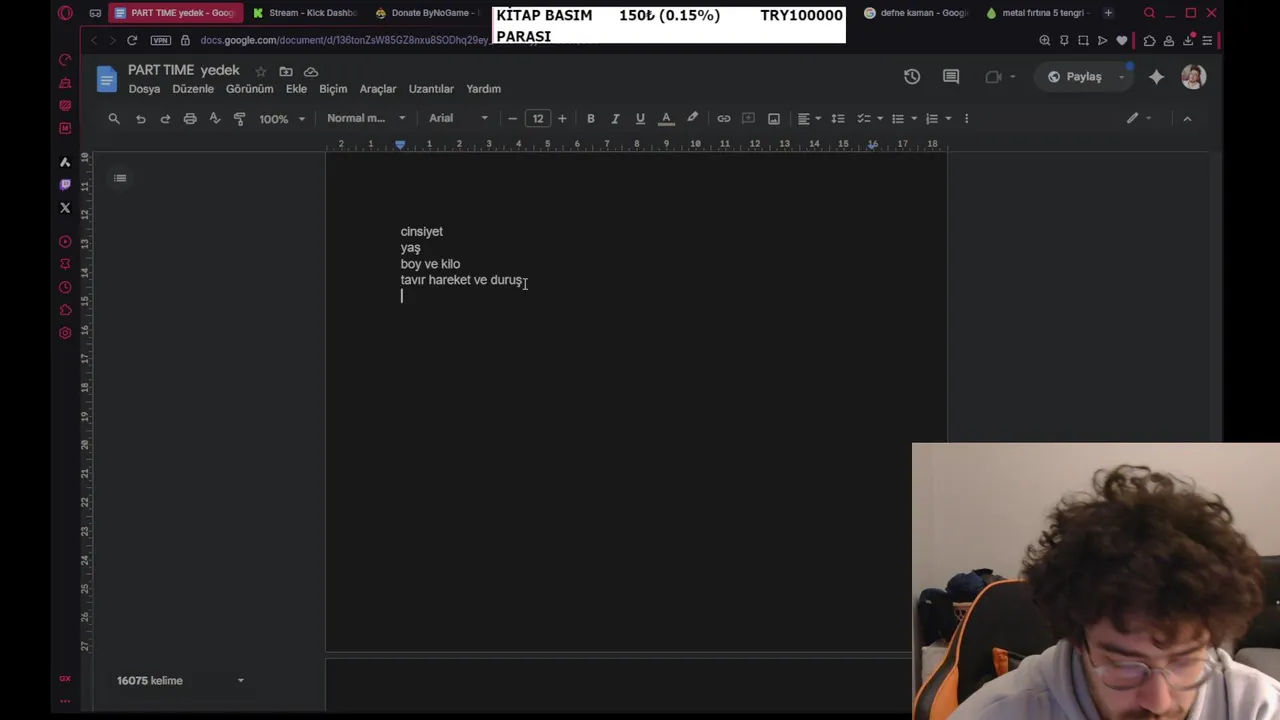Open the zoom level 100% dropdown
1280x720 pixels.
coord(282,118)
